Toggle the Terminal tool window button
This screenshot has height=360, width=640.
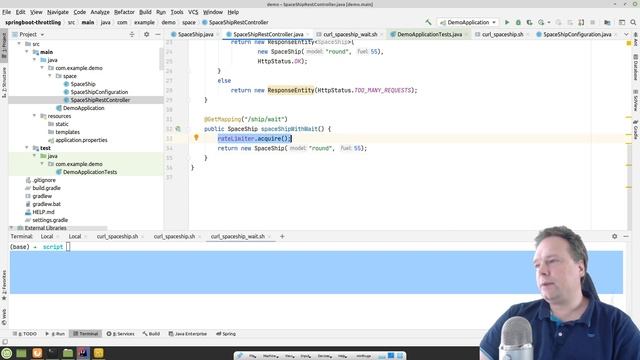coord(86,334)
